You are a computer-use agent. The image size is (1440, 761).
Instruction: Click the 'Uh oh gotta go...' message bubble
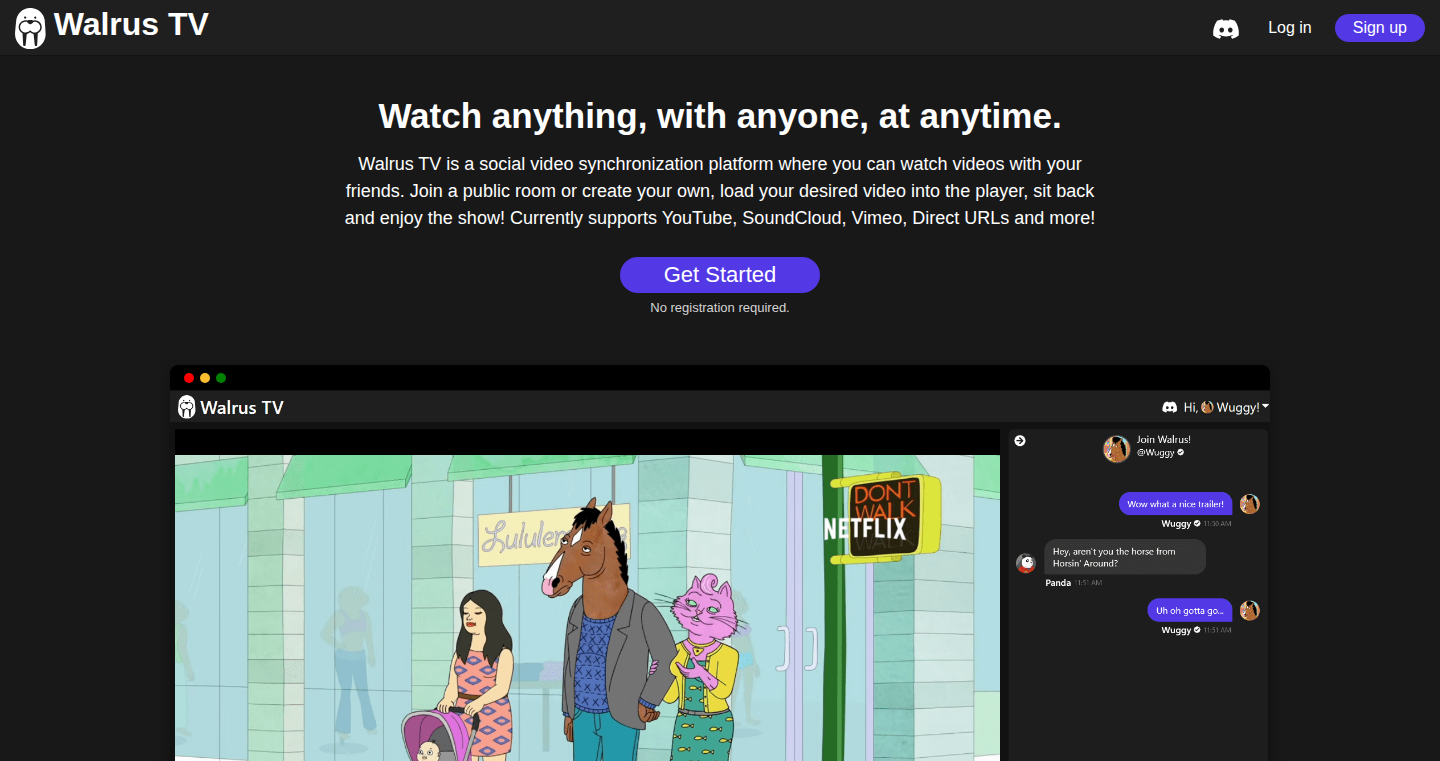[x=1189, y=610]
